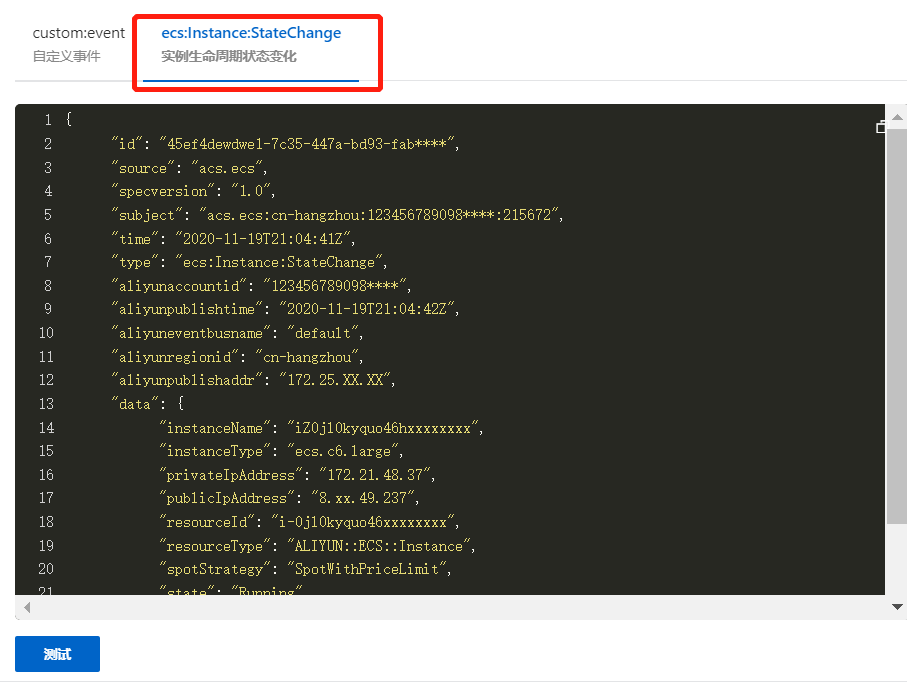
Task: Click line number 13 in the gutter
Action: tap(46, 404)
